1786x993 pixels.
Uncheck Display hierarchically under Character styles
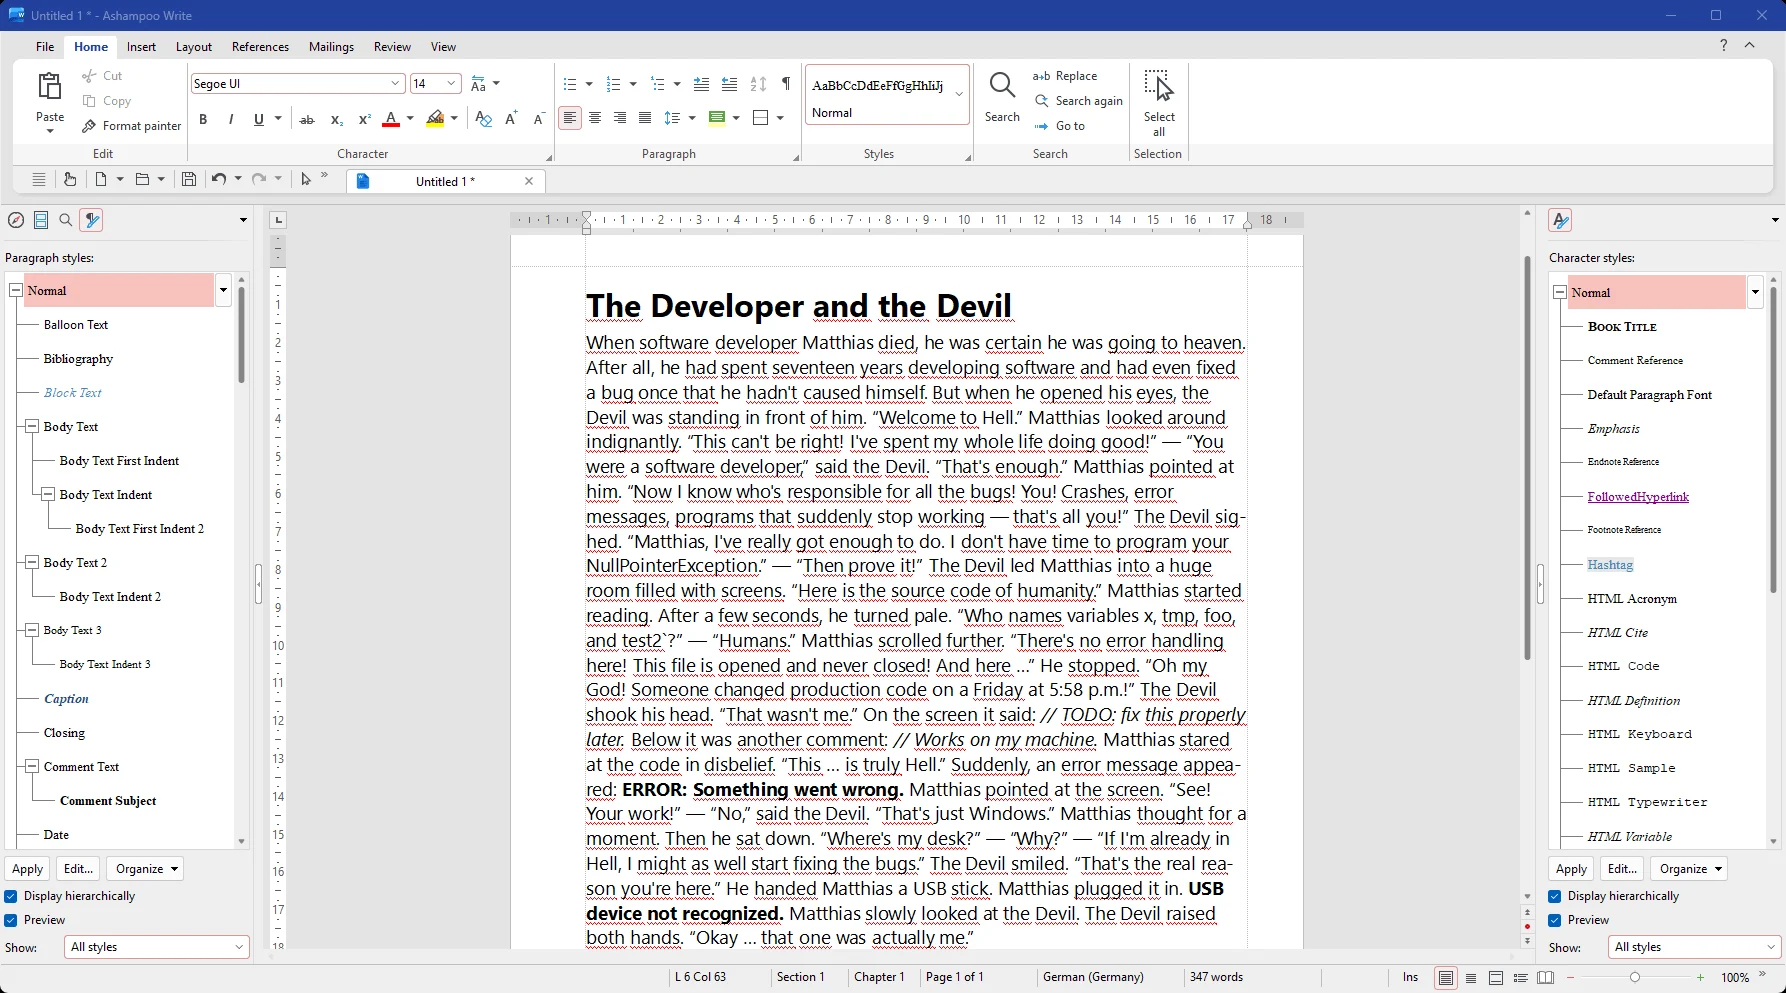click(x=1555, y=896)
